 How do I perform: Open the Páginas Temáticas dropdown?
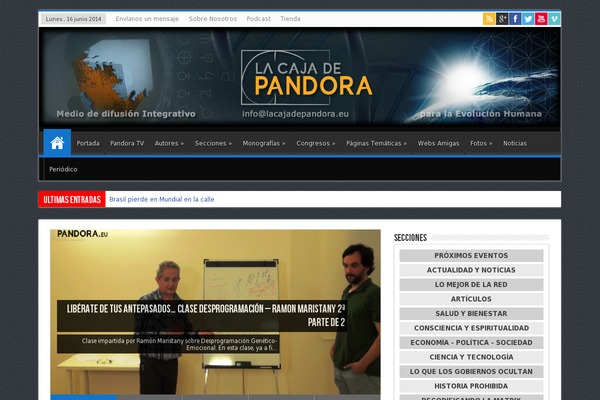(x=376, y=143)
